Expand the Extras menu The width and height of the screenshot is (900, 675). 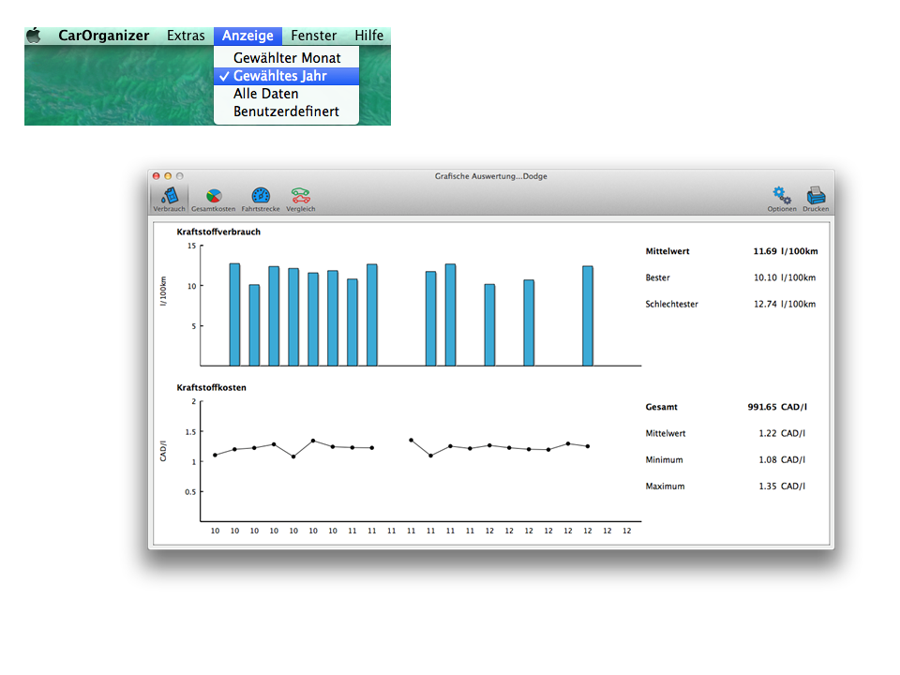coord(186,36)
